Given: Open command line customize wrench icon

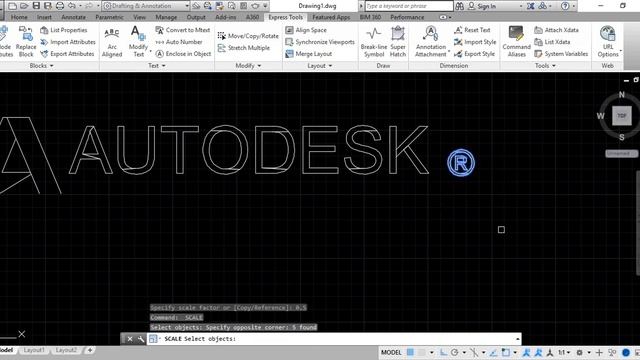Looking at the screenshot, I should [141, 339].
